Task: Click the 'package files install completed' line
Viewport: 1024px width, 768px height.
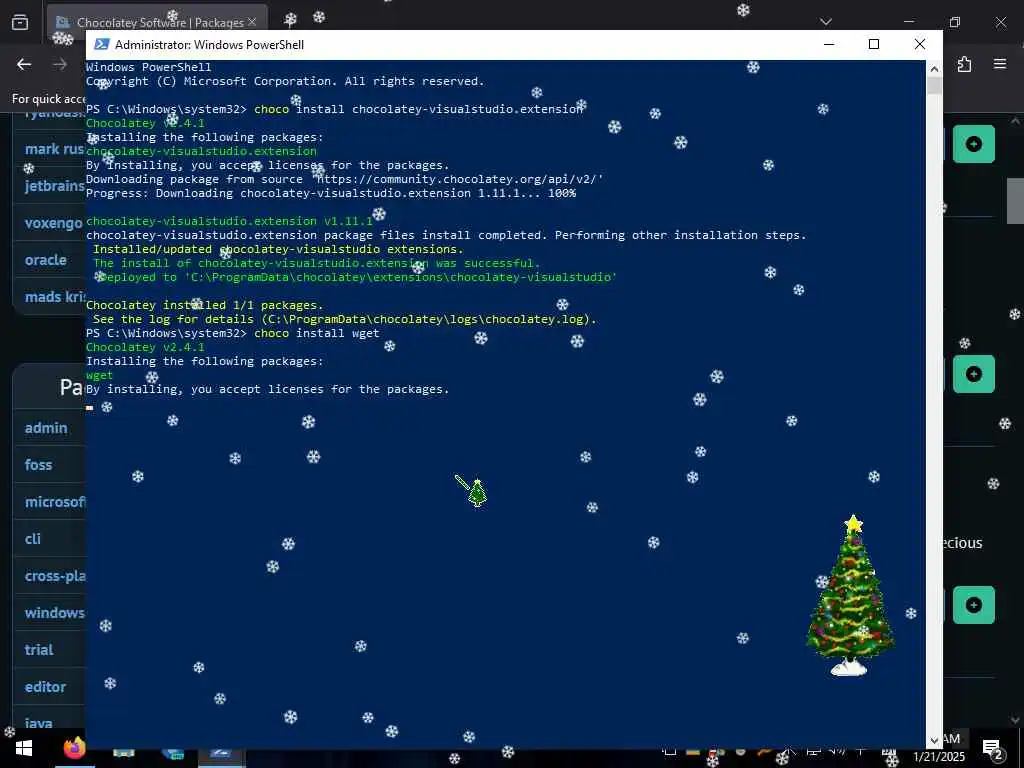Action: click(446, 235)
